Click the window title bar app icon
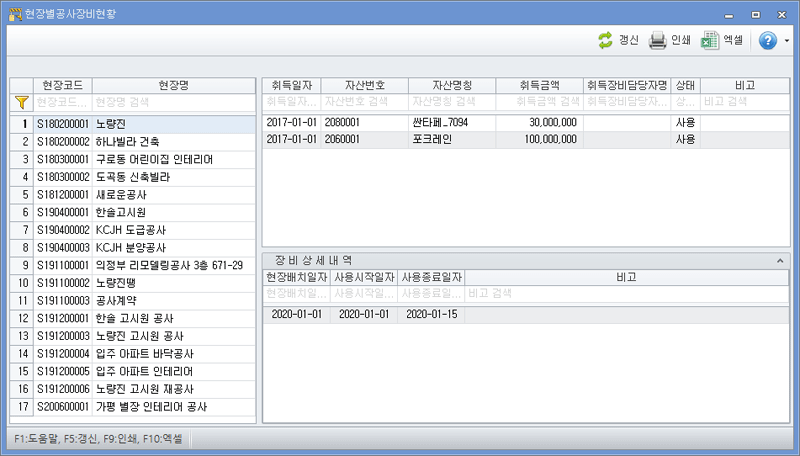 pos(15,14)
